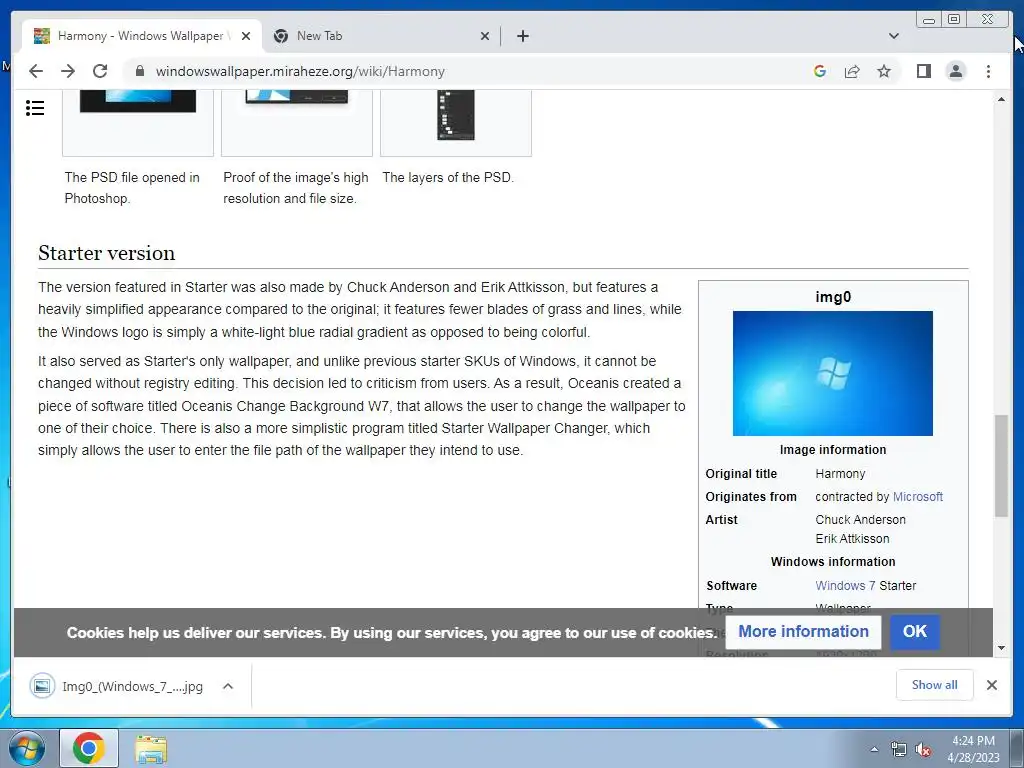
Task: Open the downloaded Img0 jpg file
Action: point(118,686)
